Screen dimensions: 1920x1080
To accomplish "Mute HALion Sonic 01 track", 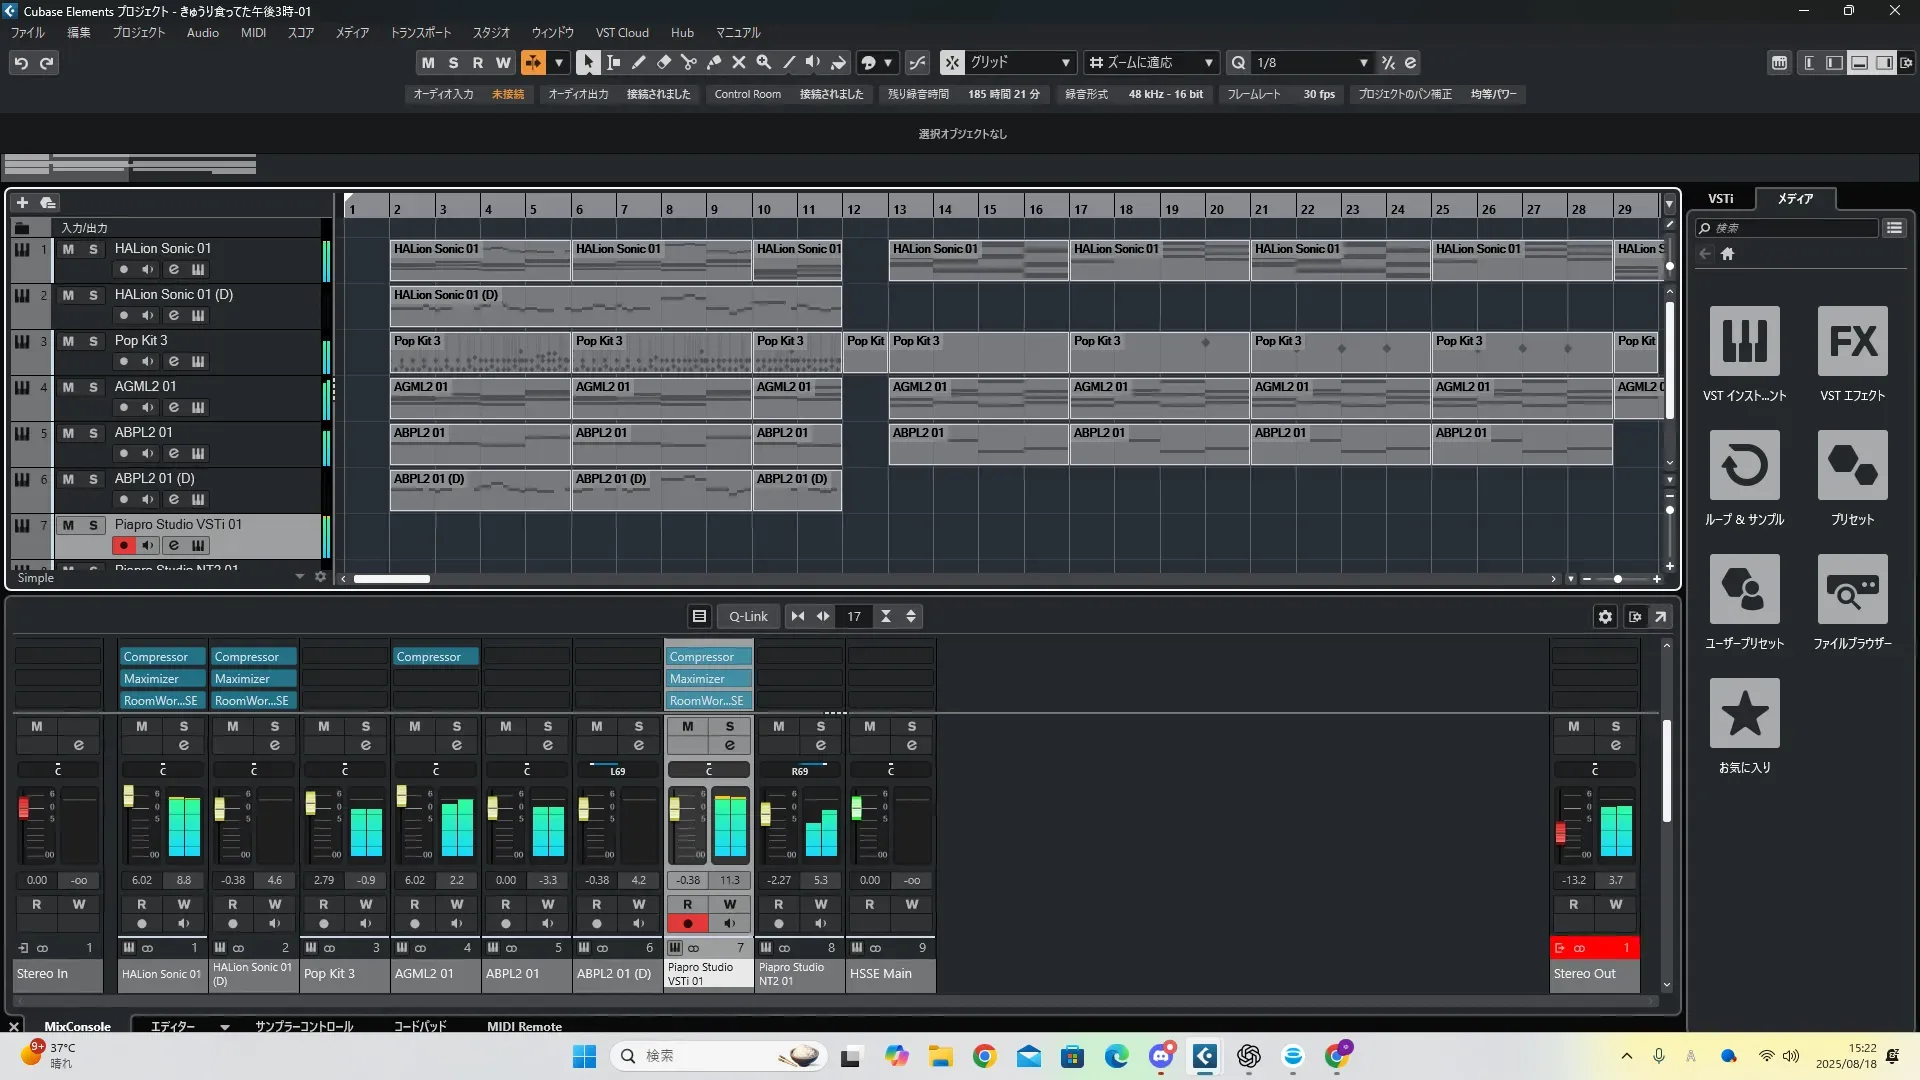I will tap(68, 249).
